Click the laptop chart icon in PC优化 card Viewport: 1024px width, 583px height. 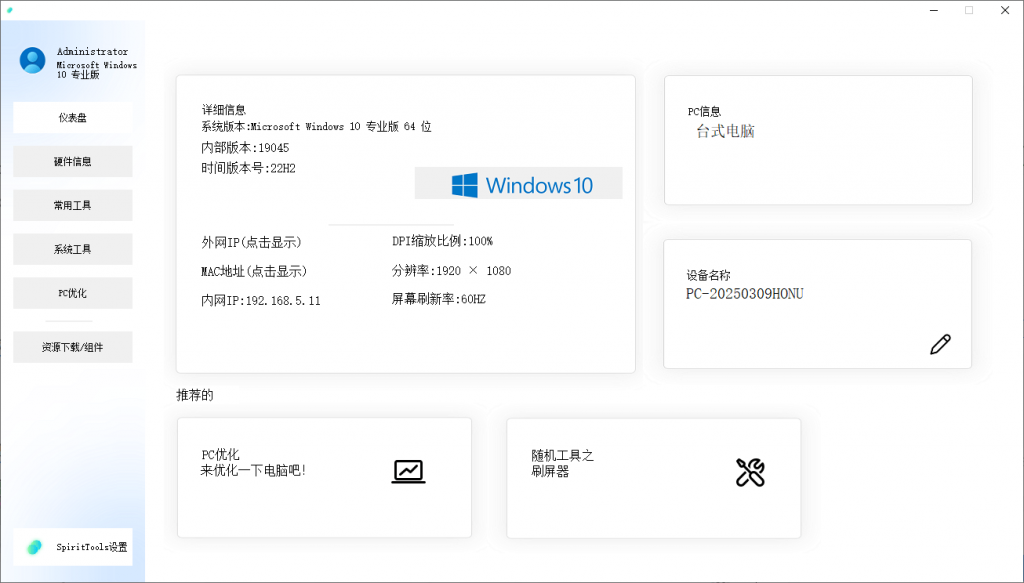point(408,471)
